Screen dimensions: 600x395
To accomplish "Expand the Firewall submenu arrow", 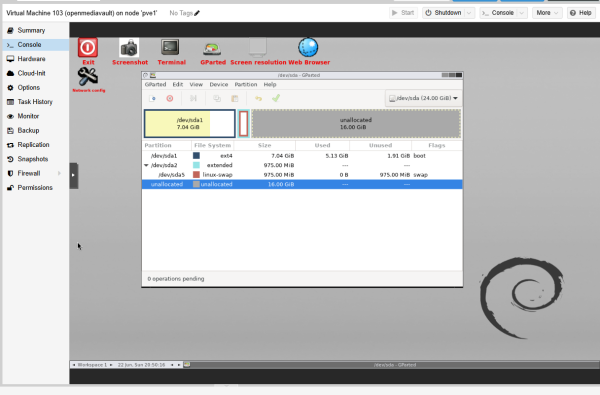I will (59, 173).
